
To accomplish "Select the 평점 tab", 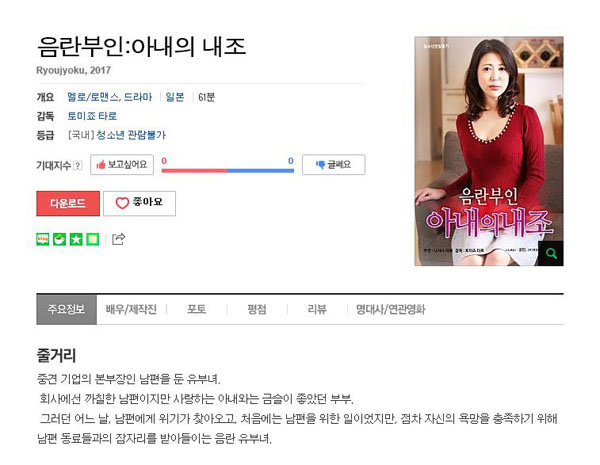I will pos(257,309).
